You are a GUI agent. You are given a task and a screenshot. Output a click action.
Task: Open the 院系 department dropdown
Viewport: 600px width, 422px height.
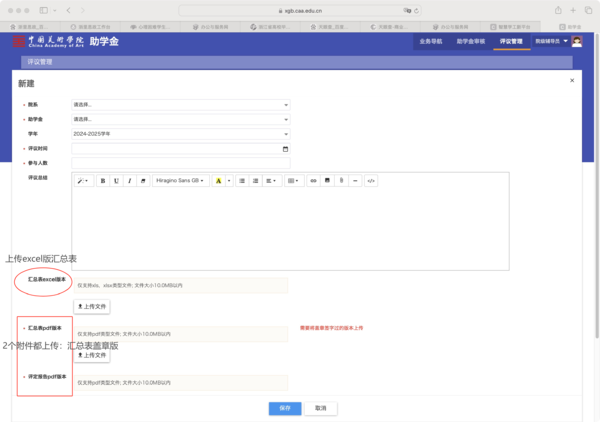(179, 104)
